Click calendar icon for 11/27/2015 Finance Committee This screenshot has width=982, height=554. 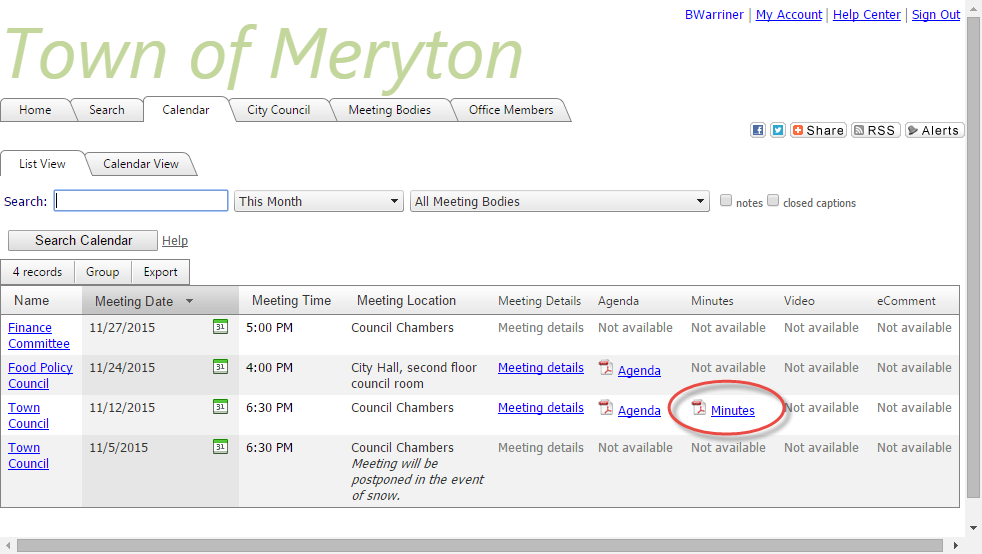(220, 326)
